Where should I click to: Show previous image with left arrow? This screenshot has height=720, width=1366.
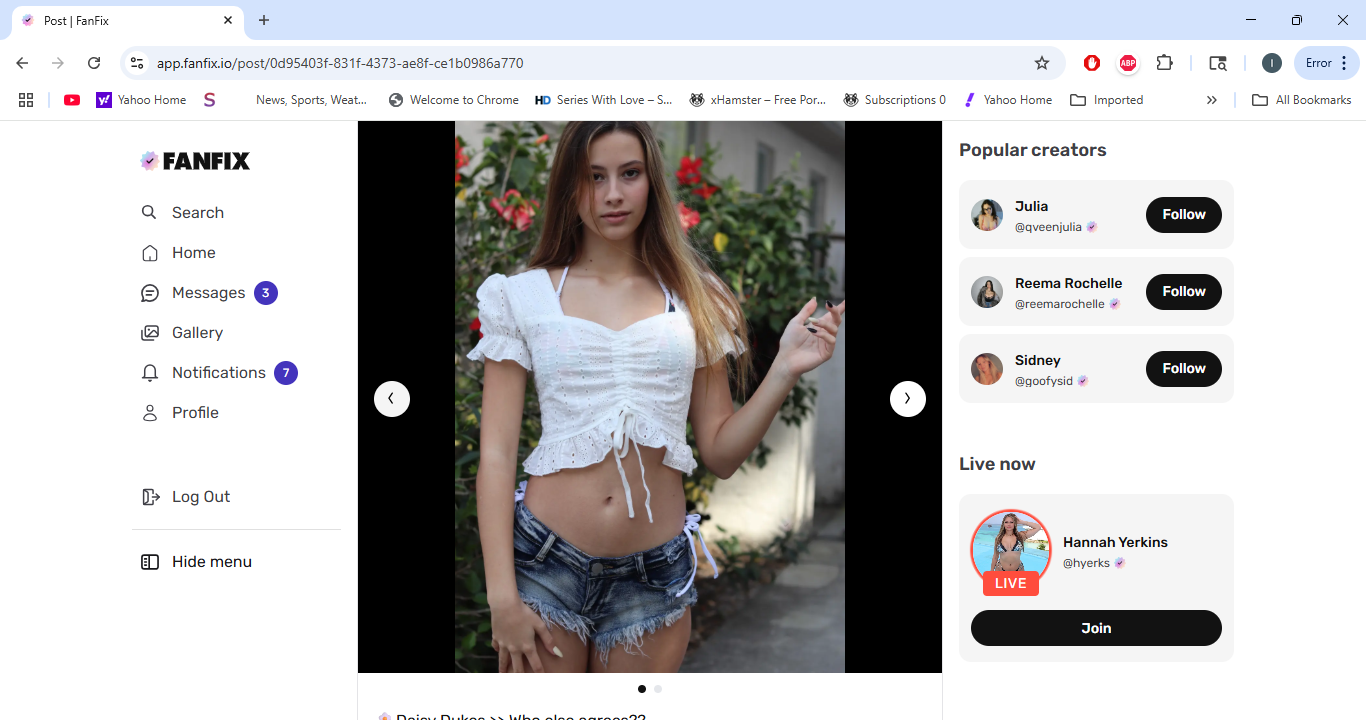(x=392, y=398)
